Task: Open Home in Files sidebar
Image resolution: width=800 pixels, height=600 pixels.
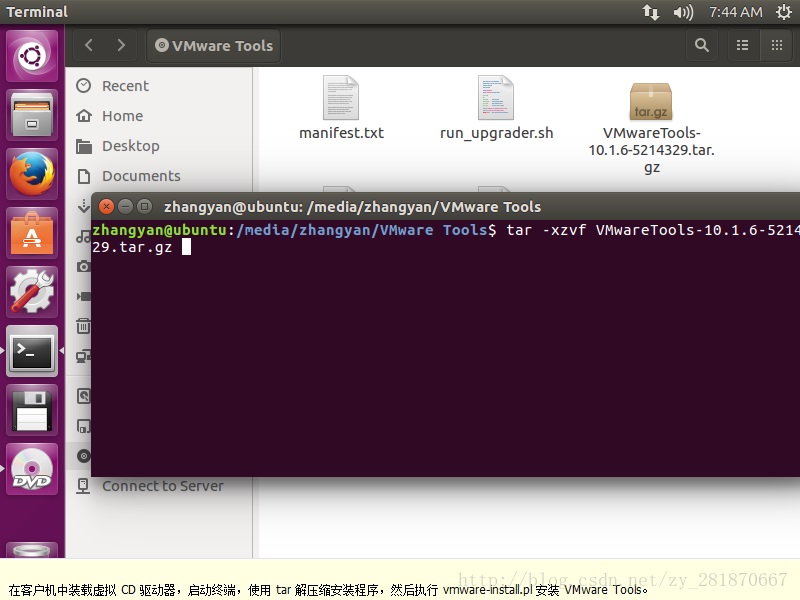Action: pyautogui.click(x=159, y=116)
